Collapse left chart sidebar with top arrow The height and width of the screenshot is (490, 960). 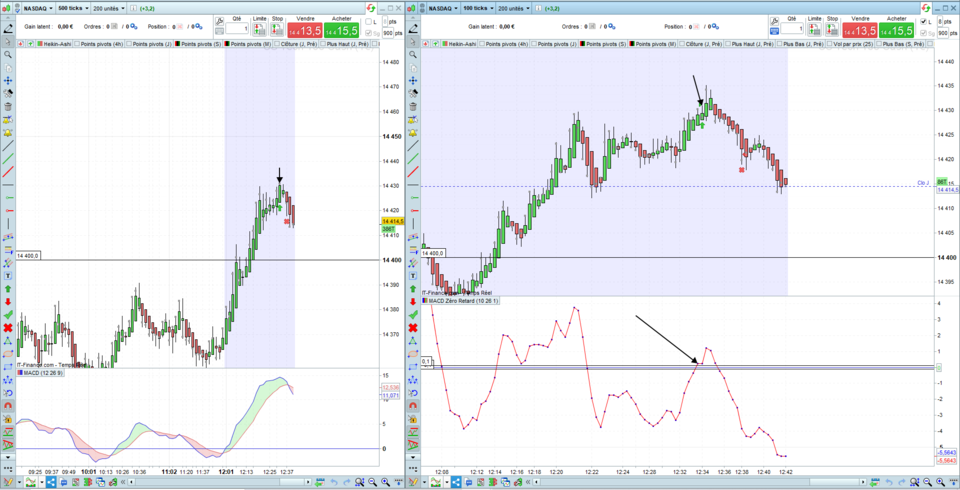8,18
